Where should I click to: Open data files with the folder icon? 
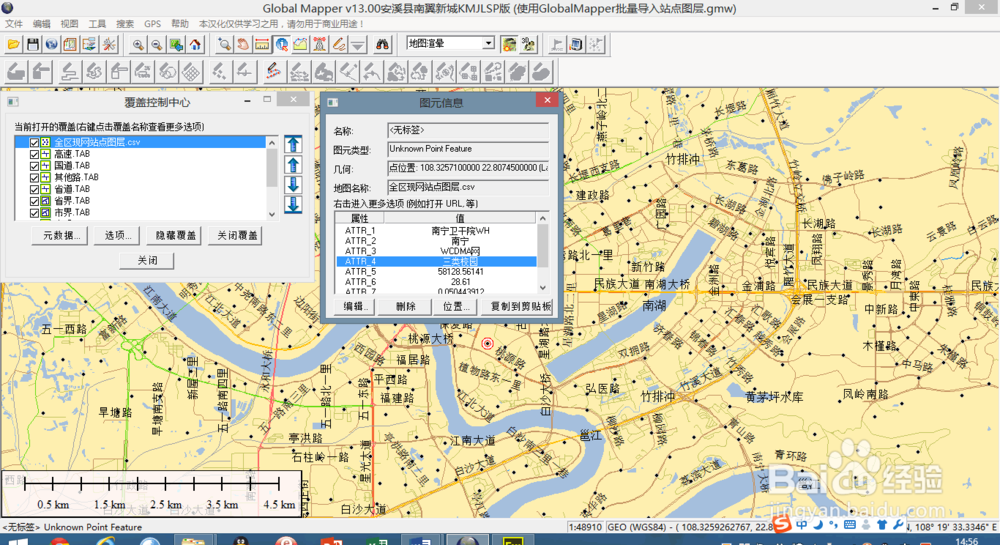point(13,44)
